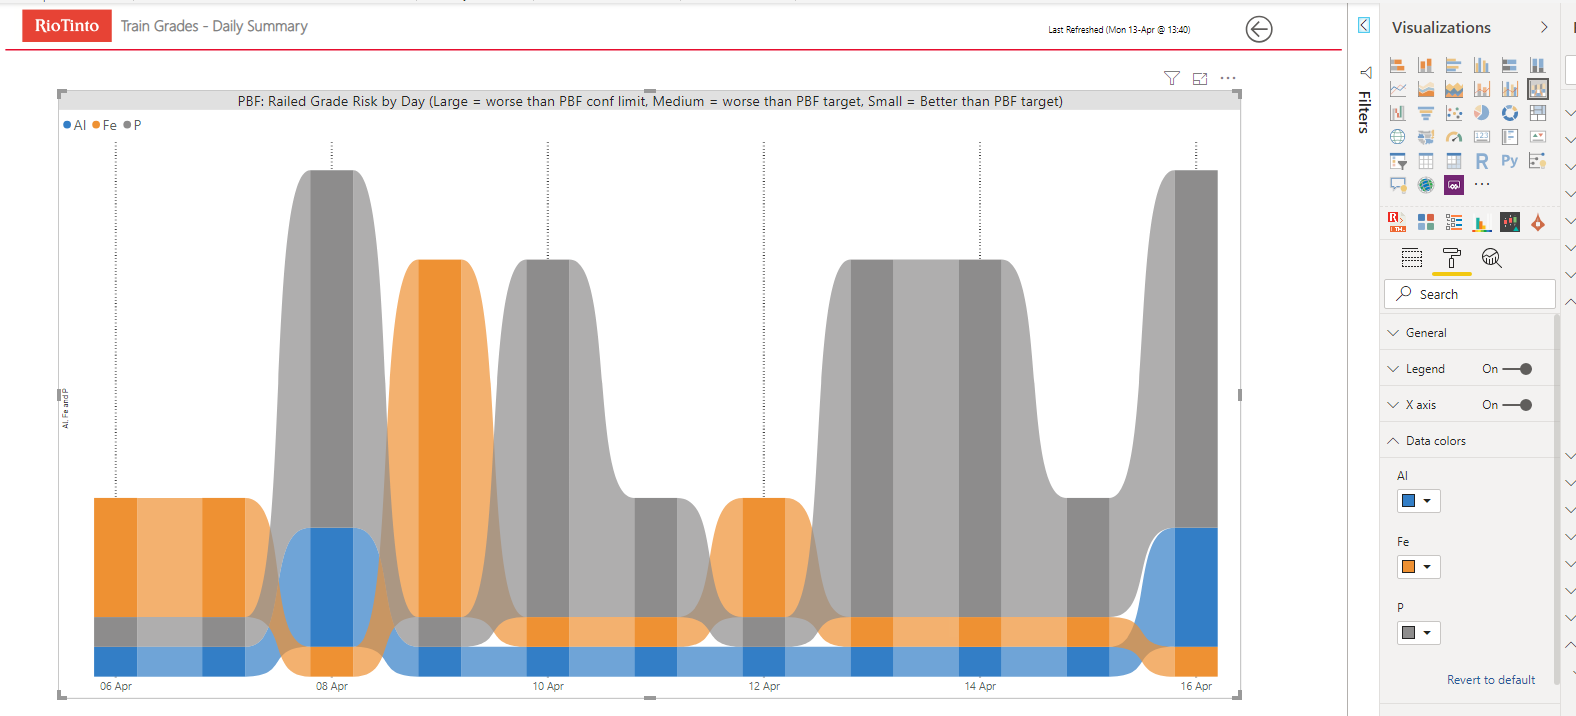Choose the matrix visual

(x=1454, y=161)
